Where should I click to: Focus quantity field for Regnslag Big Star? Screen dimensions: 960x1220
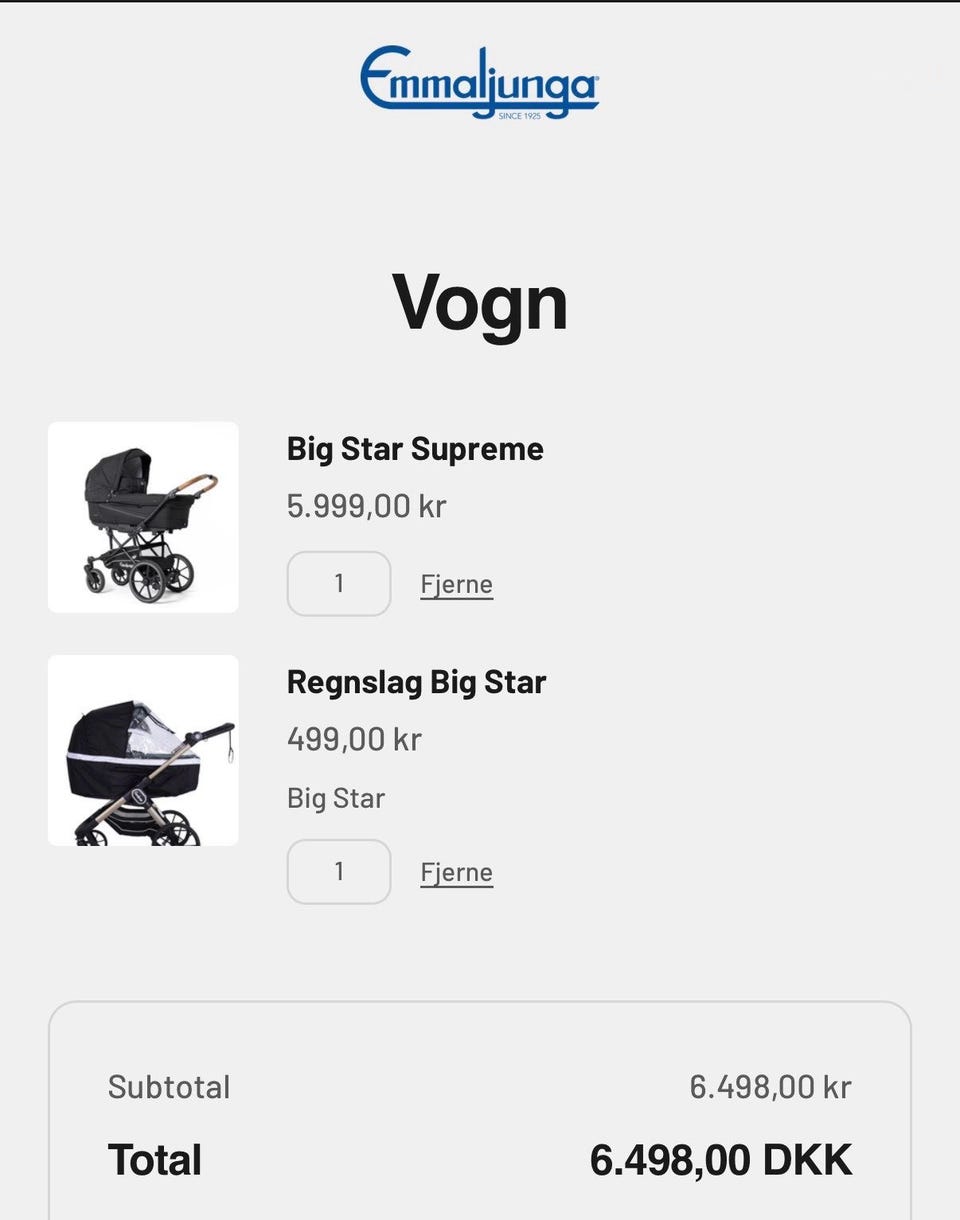pyautogui.click(x=339, y=872)
